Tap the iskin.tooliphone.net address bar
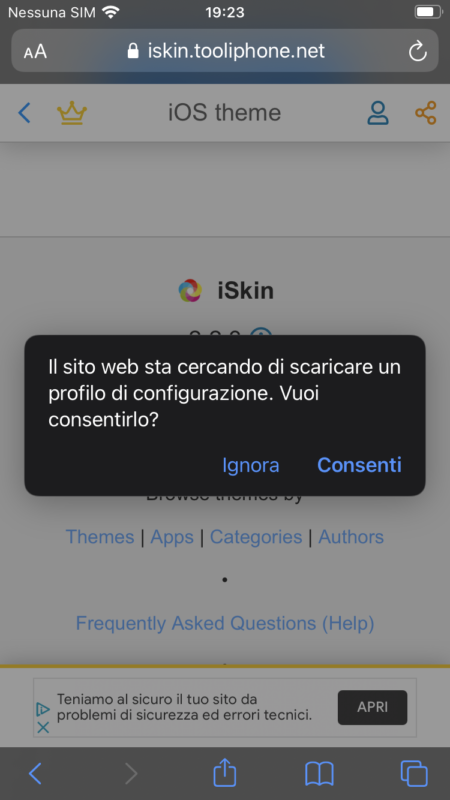This screenshot has height=800, width=450. [x=225, y=51]
